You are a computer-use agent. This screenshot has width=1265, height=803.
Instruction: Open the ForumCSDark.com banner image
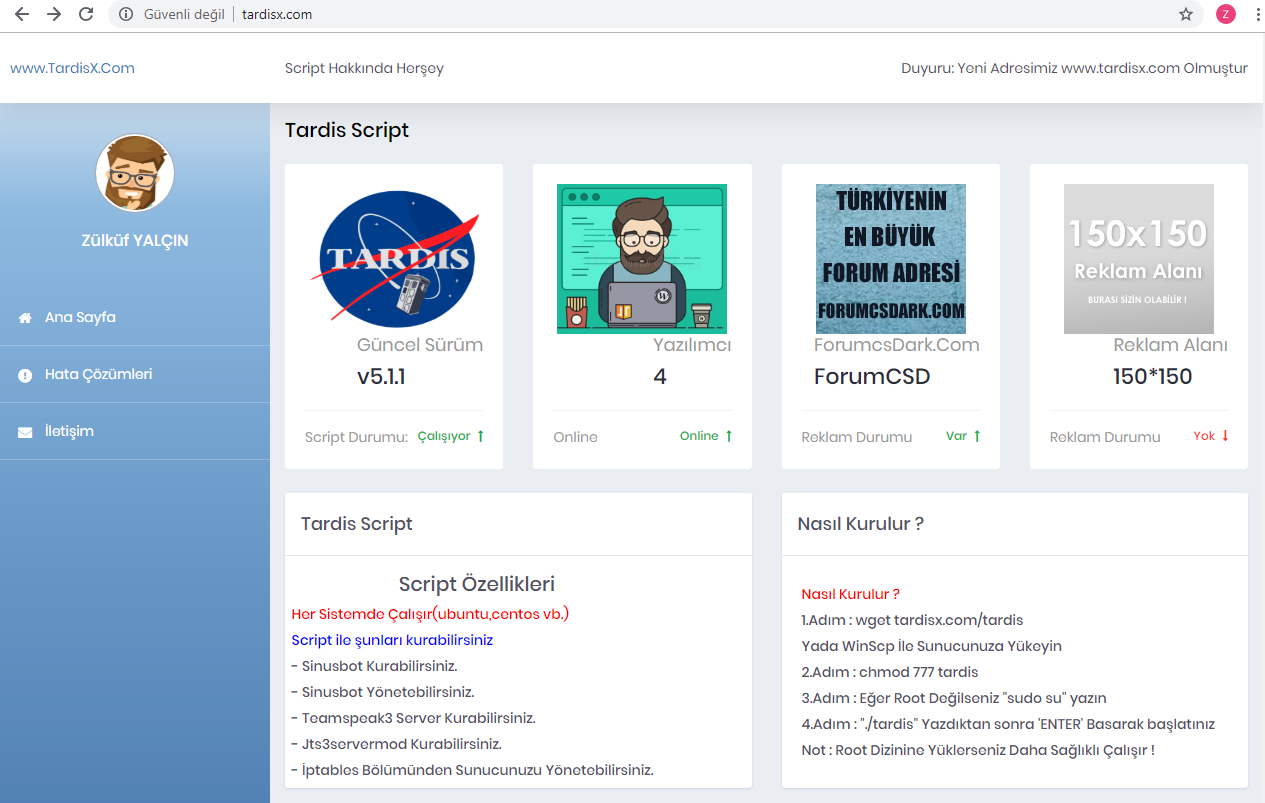(891, 258)
